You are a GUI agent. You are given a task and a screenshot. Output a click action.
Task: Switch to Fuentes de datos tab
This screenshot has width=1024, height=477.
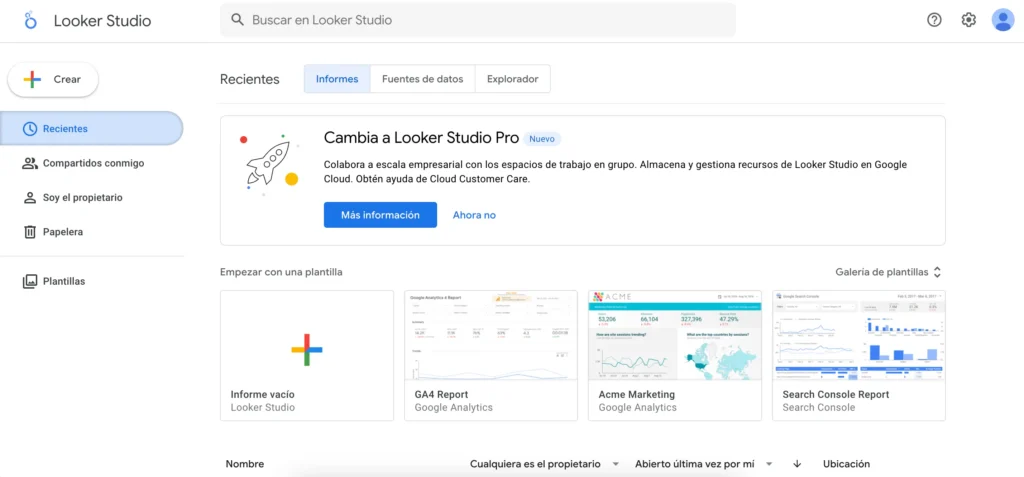tap(422, 79)
